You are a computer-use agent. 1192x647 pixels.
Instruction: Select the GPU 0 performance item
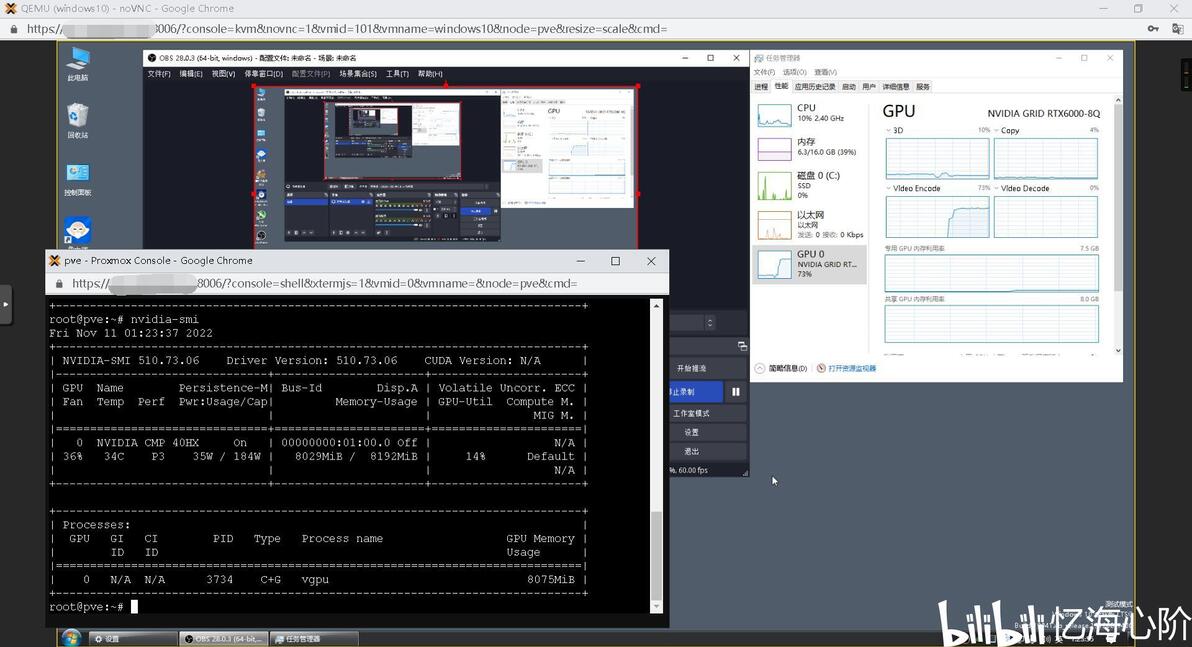click(x=810, y=264)
